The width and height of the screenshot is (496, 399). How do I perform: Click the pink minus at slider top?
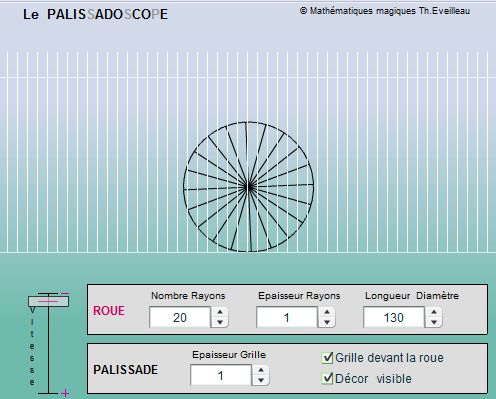coord(65,294)
